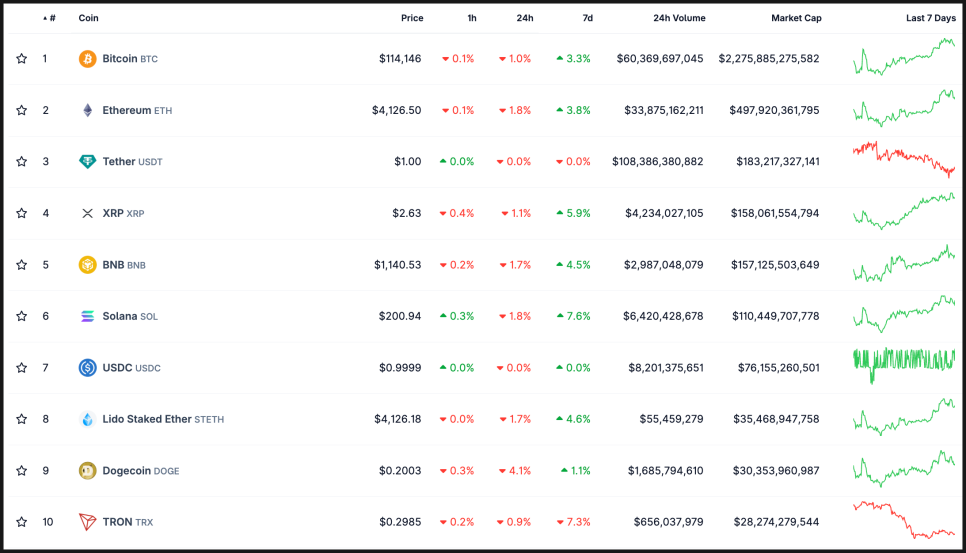The height and width of the screenshot is (553, 966).
Task: Toggle the star next to Solana
Action: pyautogui.click(x=21, y=316)
